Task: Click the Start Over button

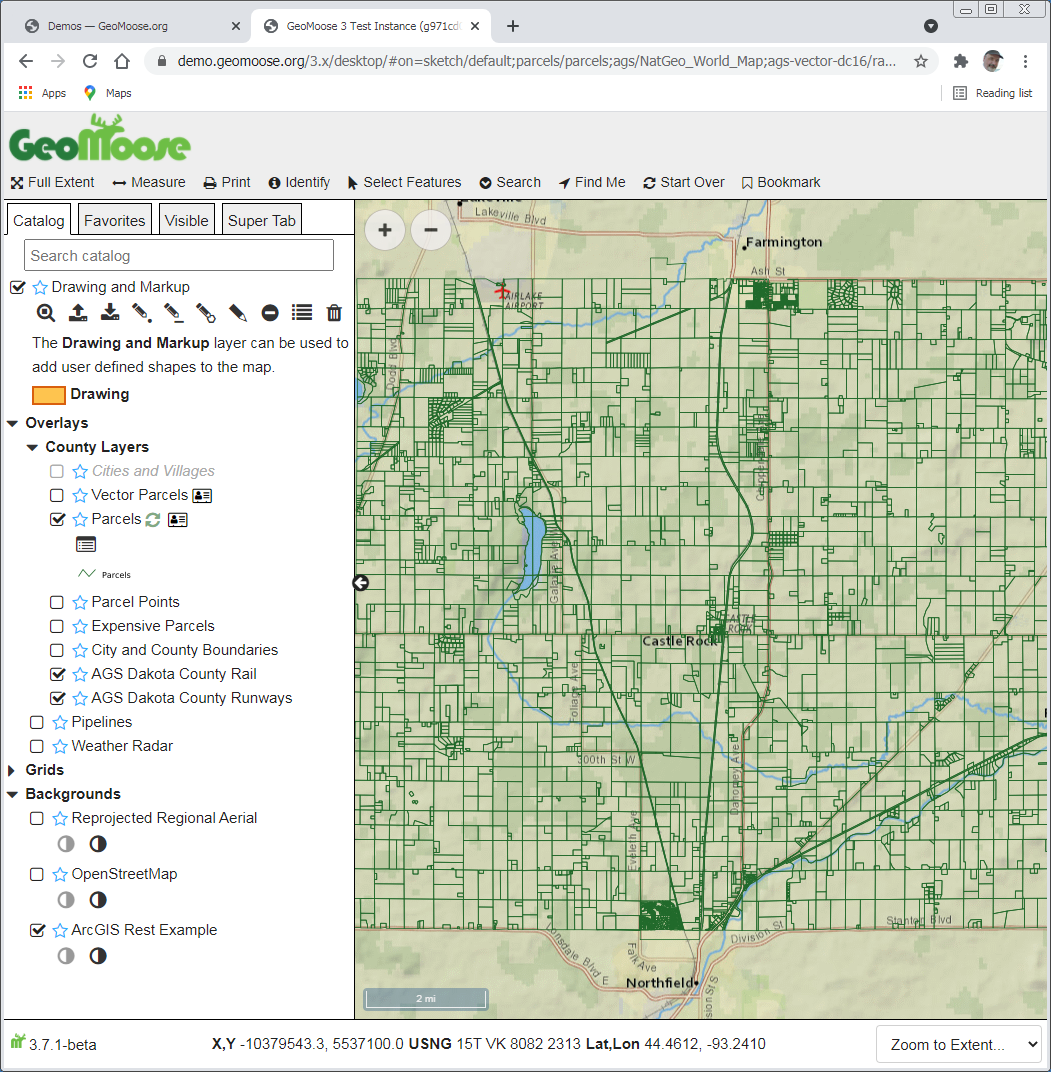Action: click(x=684, y=183)
